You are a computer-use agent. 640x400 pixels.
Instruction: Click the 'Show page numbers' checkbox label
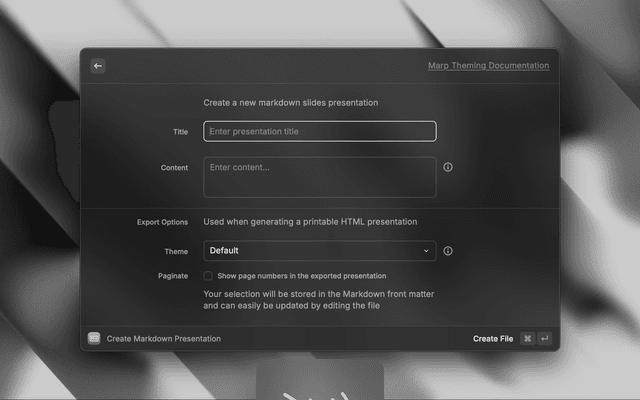(x=301, y=276)
